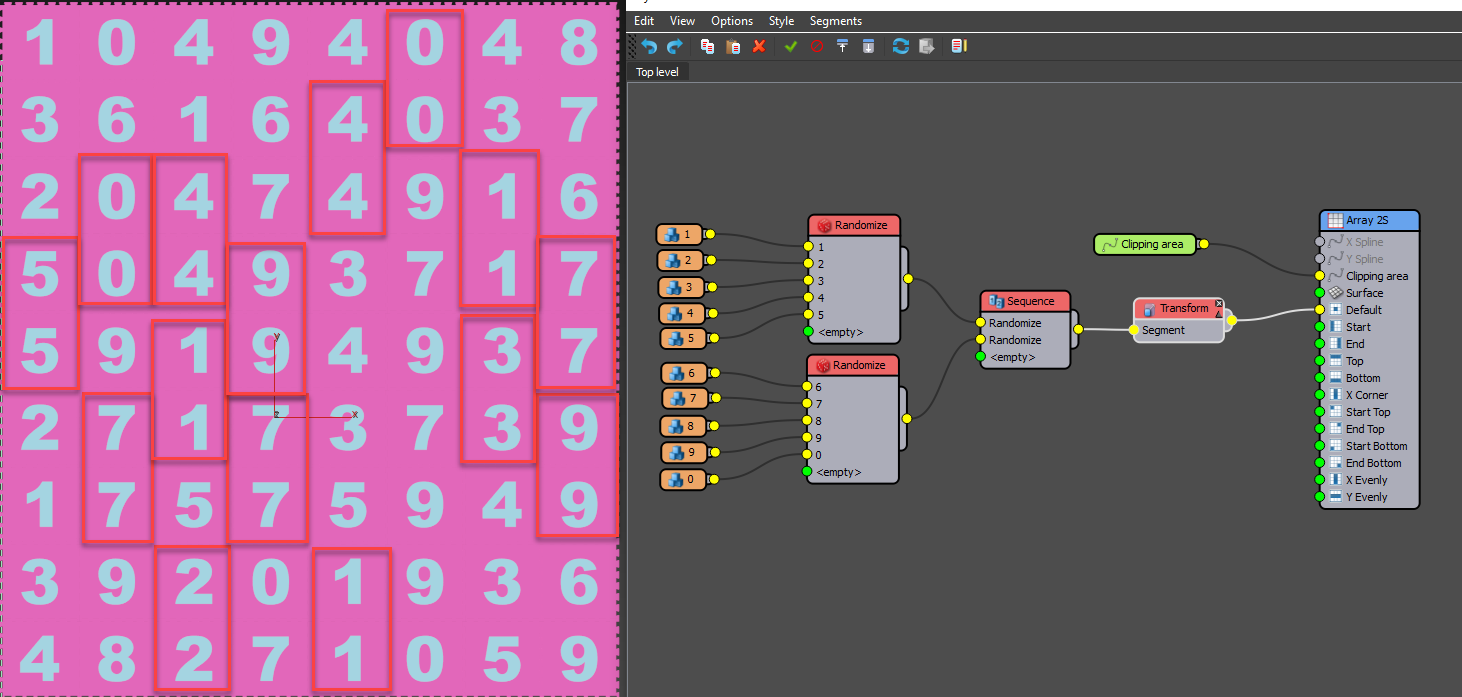Toggle the red disable circle icon
The height and width of the screenshot is (697, 1462).
pyautogui.click(x=817, y=45)
